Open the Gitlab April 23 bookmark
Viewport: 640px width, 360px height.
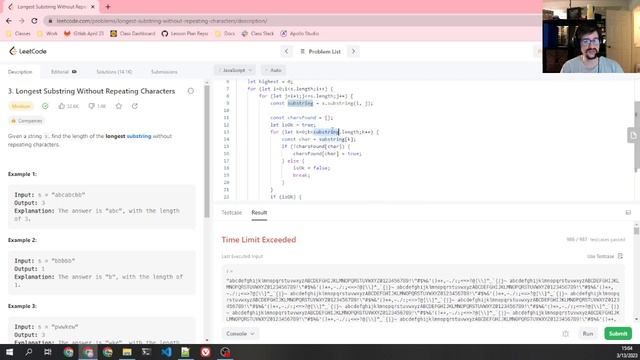pos(84,33)
